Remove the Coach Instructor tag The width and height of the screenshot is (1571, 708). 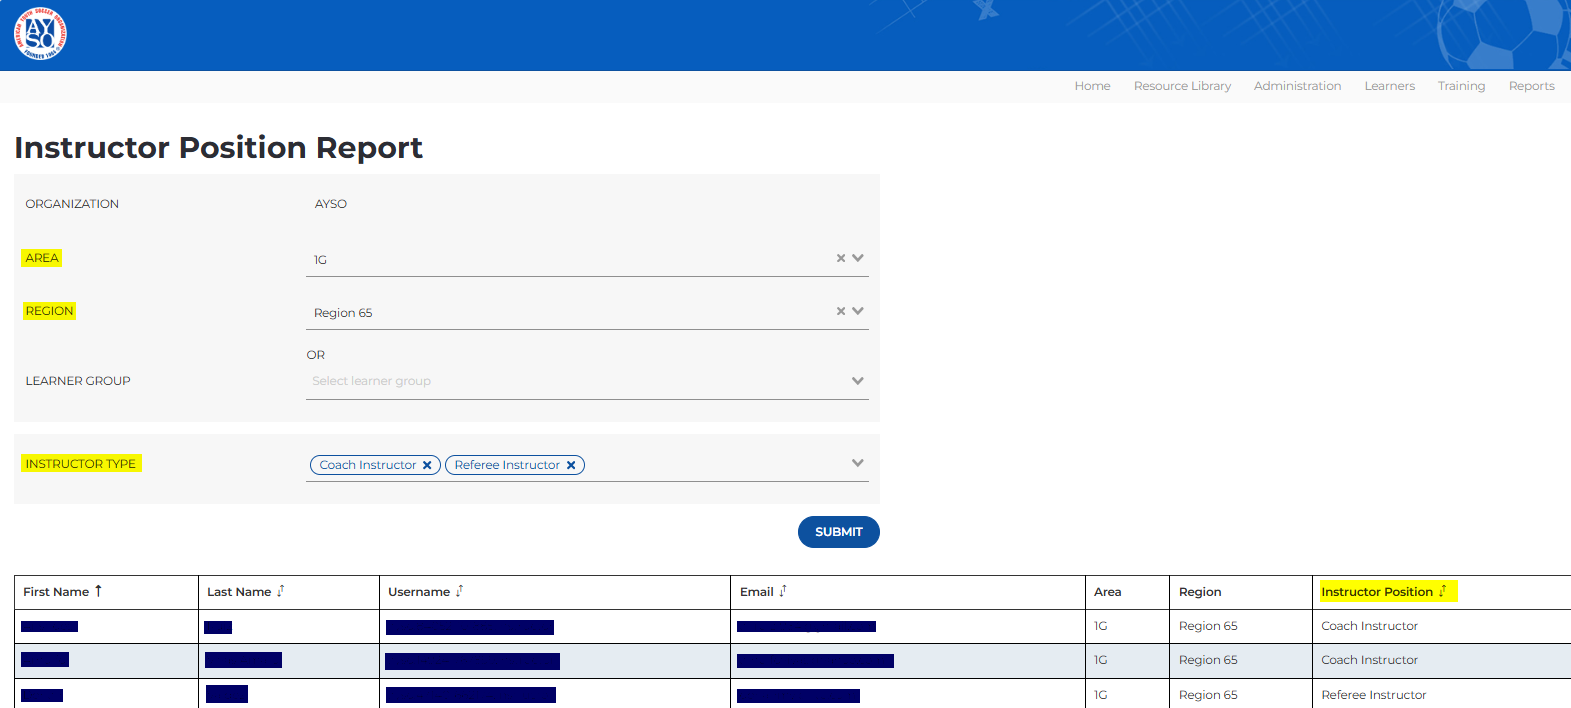click(427, 465)
